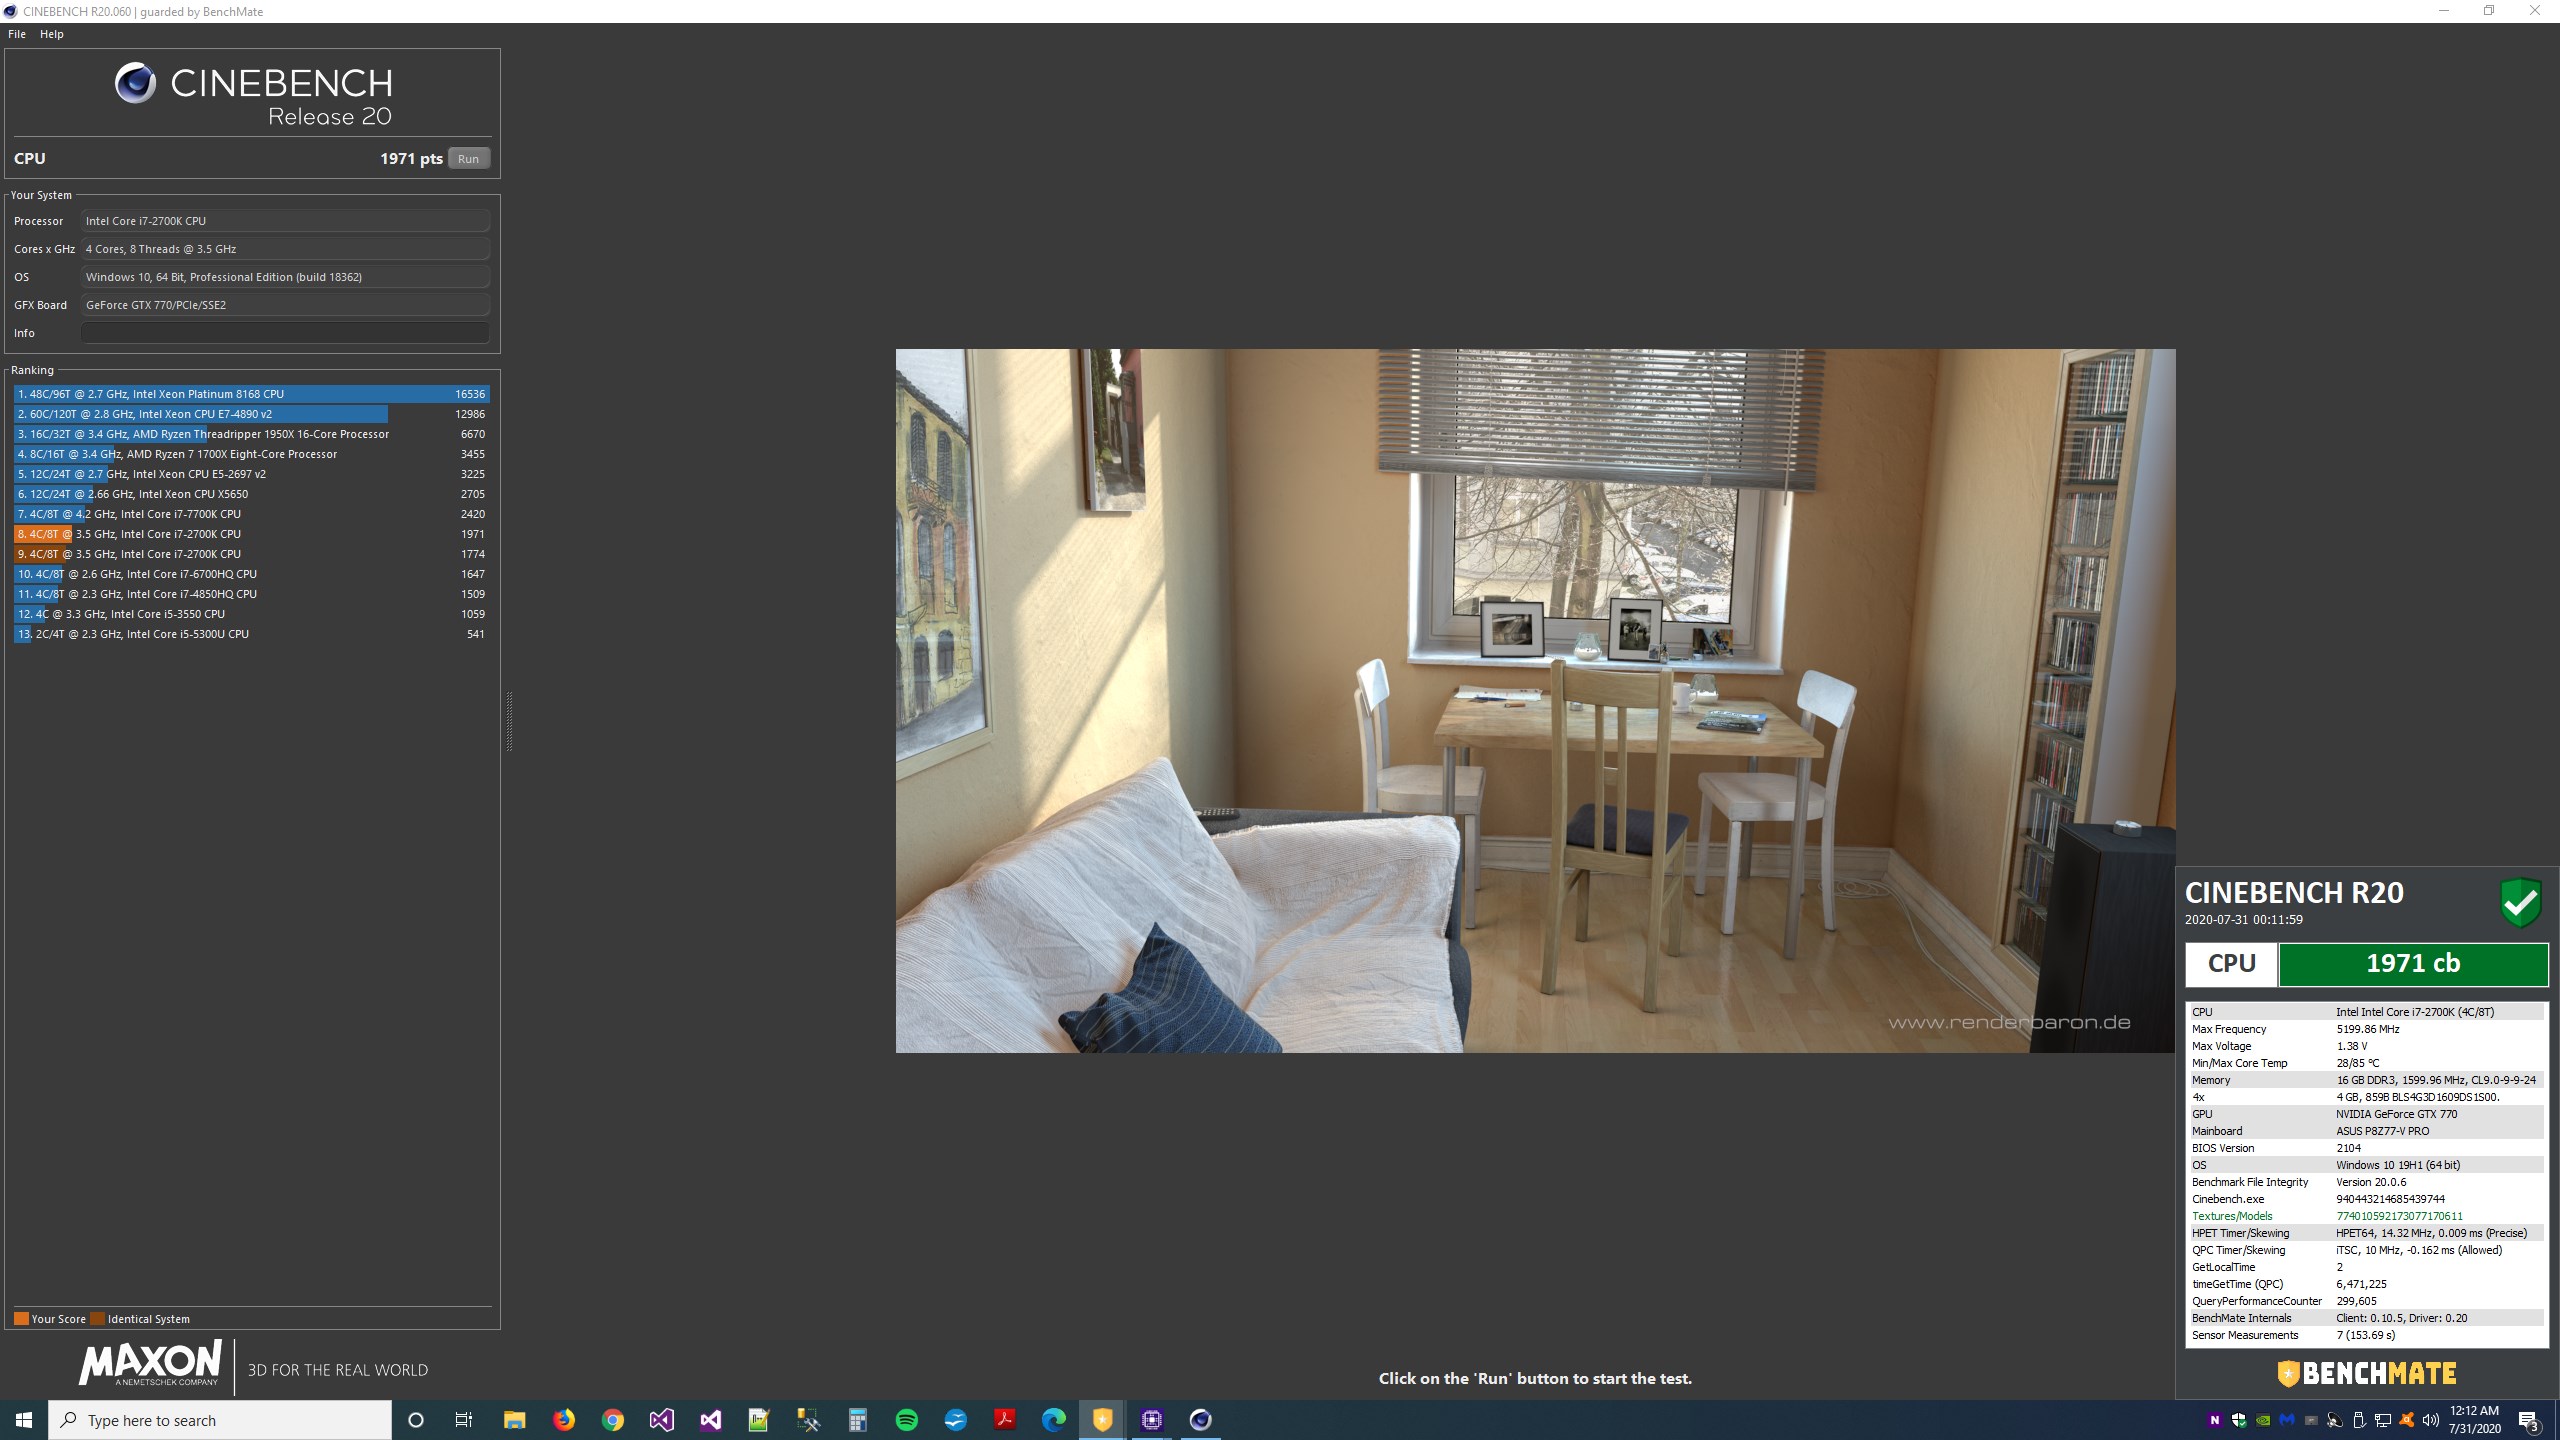
Task: Click the volume speaker tray icon
Action: coord(2431,1420)
